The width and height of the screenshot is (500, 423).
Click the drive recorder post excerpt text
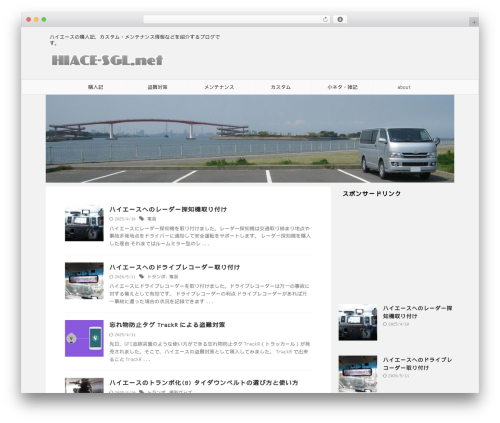tap(209, 294)
